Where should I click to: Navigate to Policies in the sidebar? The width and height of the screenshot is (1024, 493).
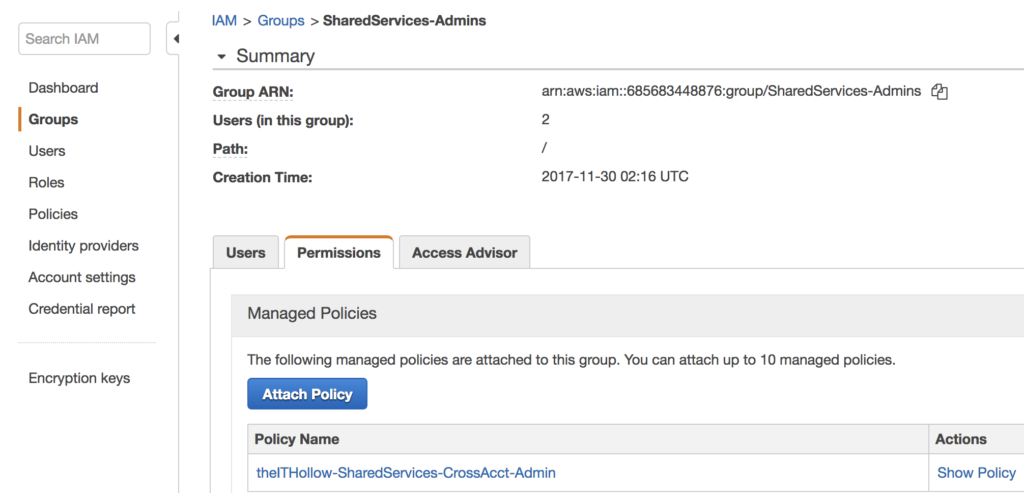(x=53, y=214)
